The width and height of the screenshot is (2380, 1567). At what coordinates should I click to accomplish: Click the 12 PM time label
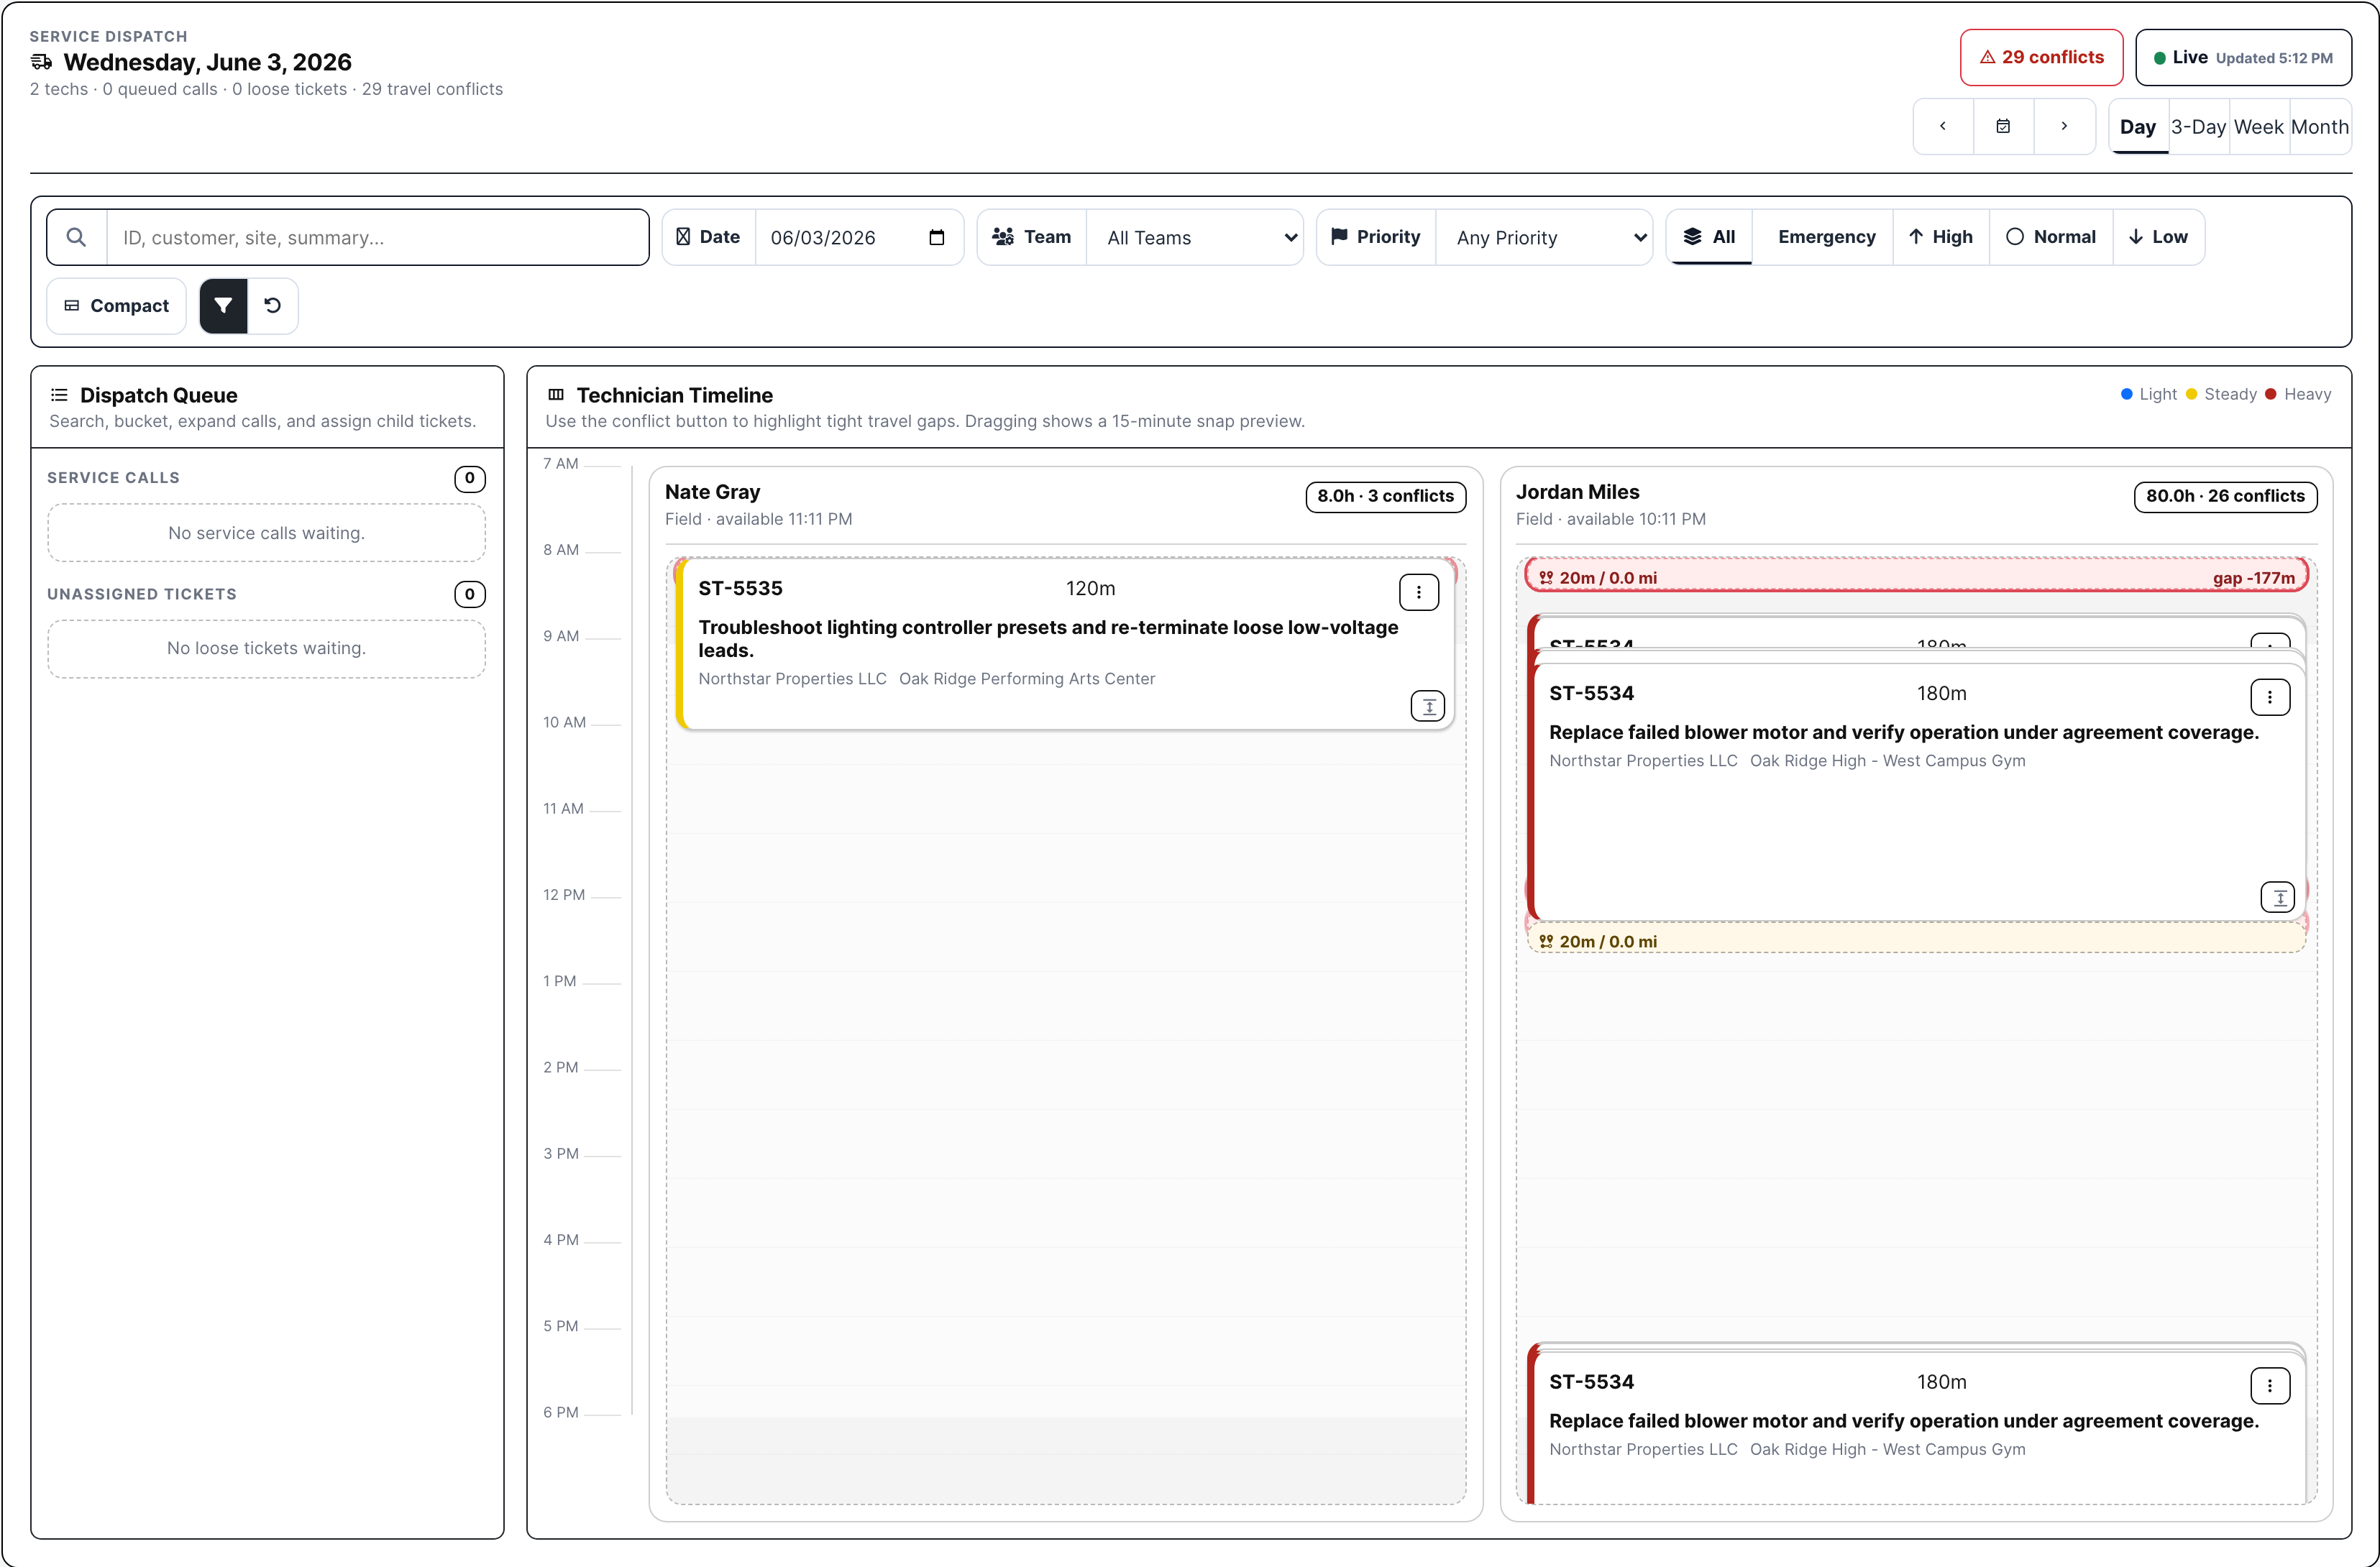point(564,895)
